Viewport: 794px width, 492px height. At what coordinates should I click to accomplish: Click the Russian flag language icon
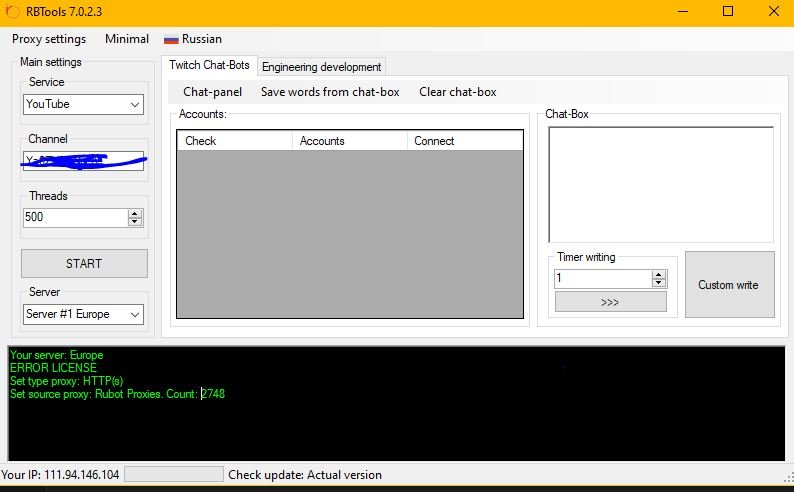pos(171,39)
